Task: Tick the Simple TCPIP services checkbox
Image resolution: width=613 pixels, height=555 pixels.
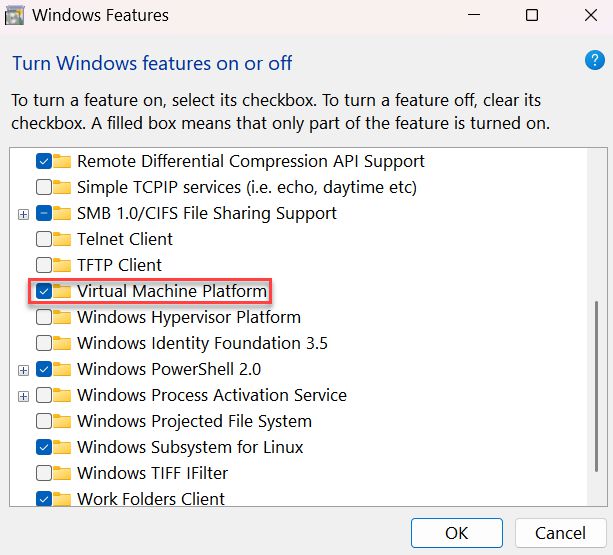Action: (44, 187)
